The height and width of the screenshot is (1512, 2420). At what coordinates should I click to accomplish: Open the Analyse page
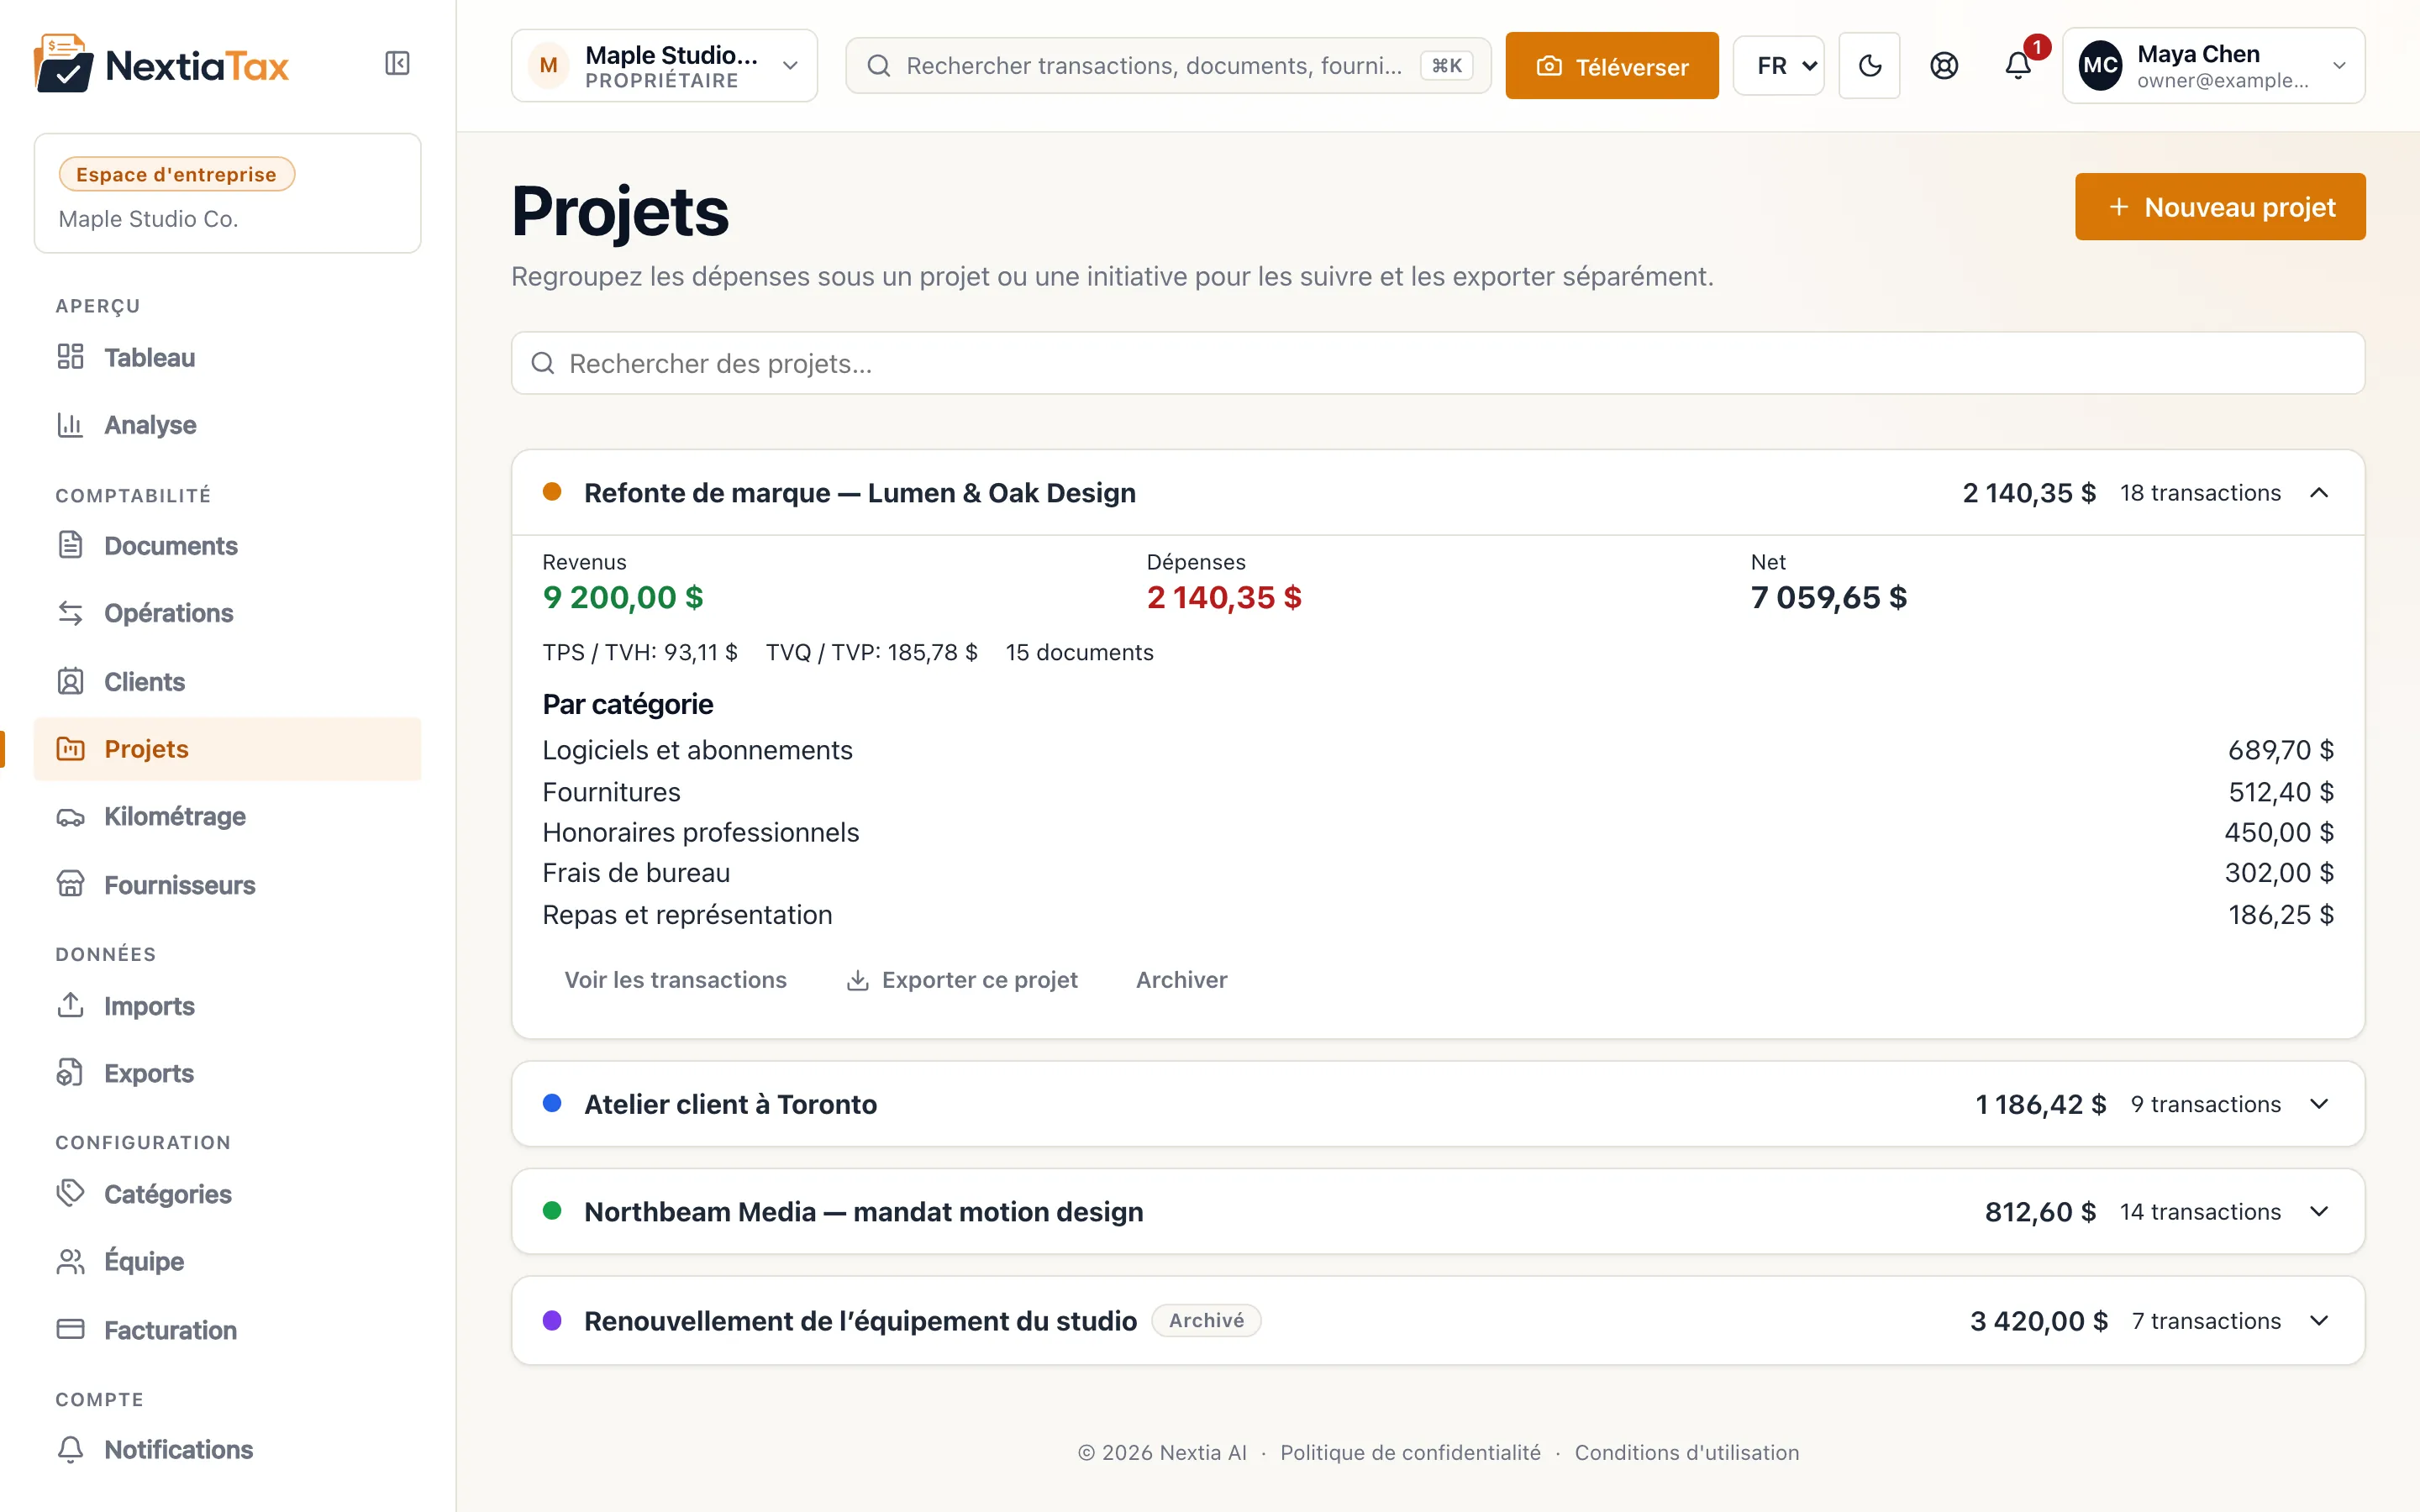coord(227,425)
